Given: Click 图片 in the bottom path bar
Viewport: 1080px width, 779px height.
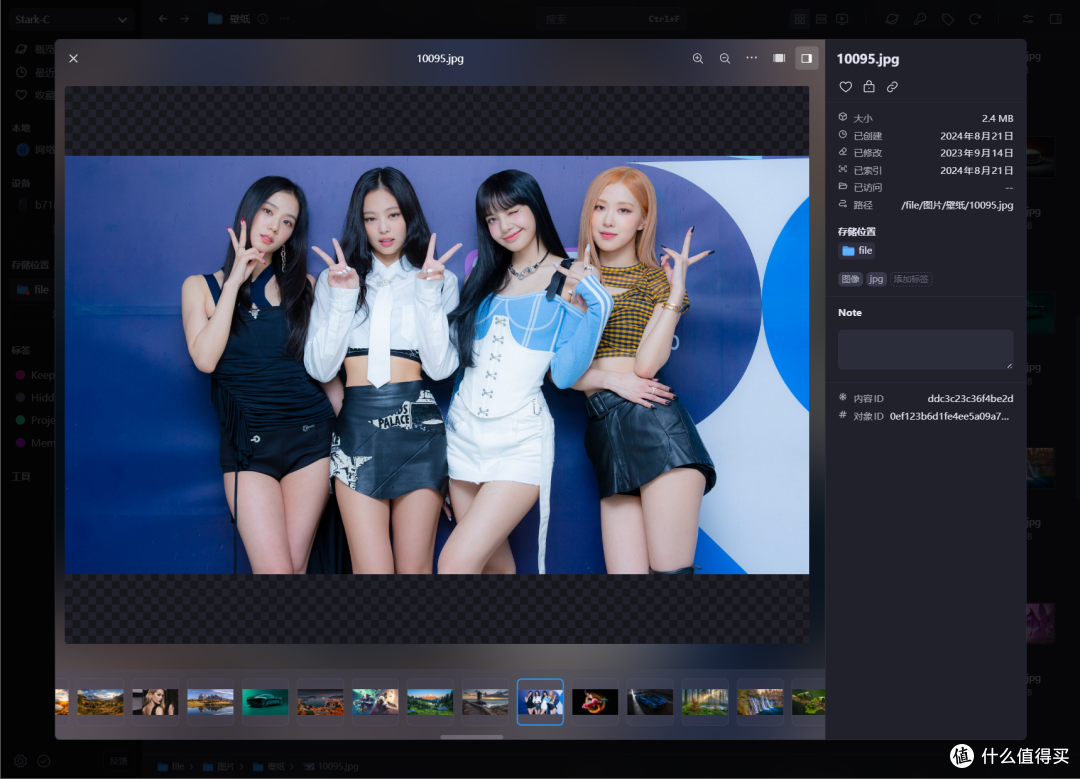Looking at the screenshot, I should pyautogui.click(x=219, y=767).
